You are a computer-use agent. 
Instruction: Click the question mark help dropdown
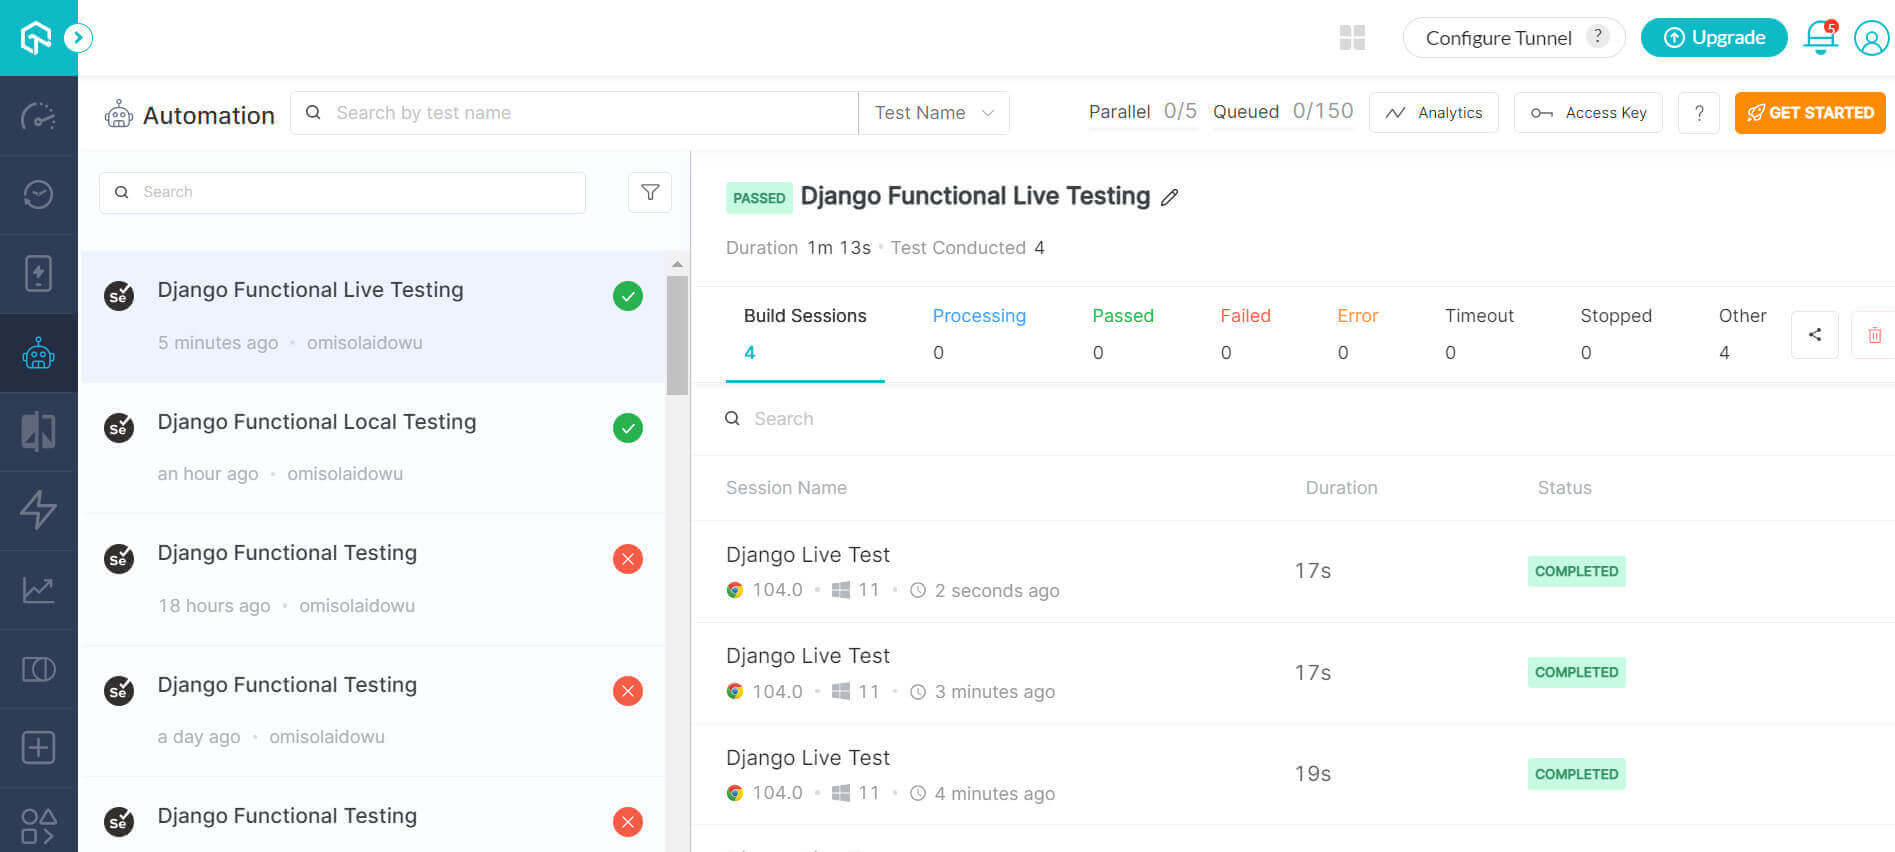pos(1698,113)
